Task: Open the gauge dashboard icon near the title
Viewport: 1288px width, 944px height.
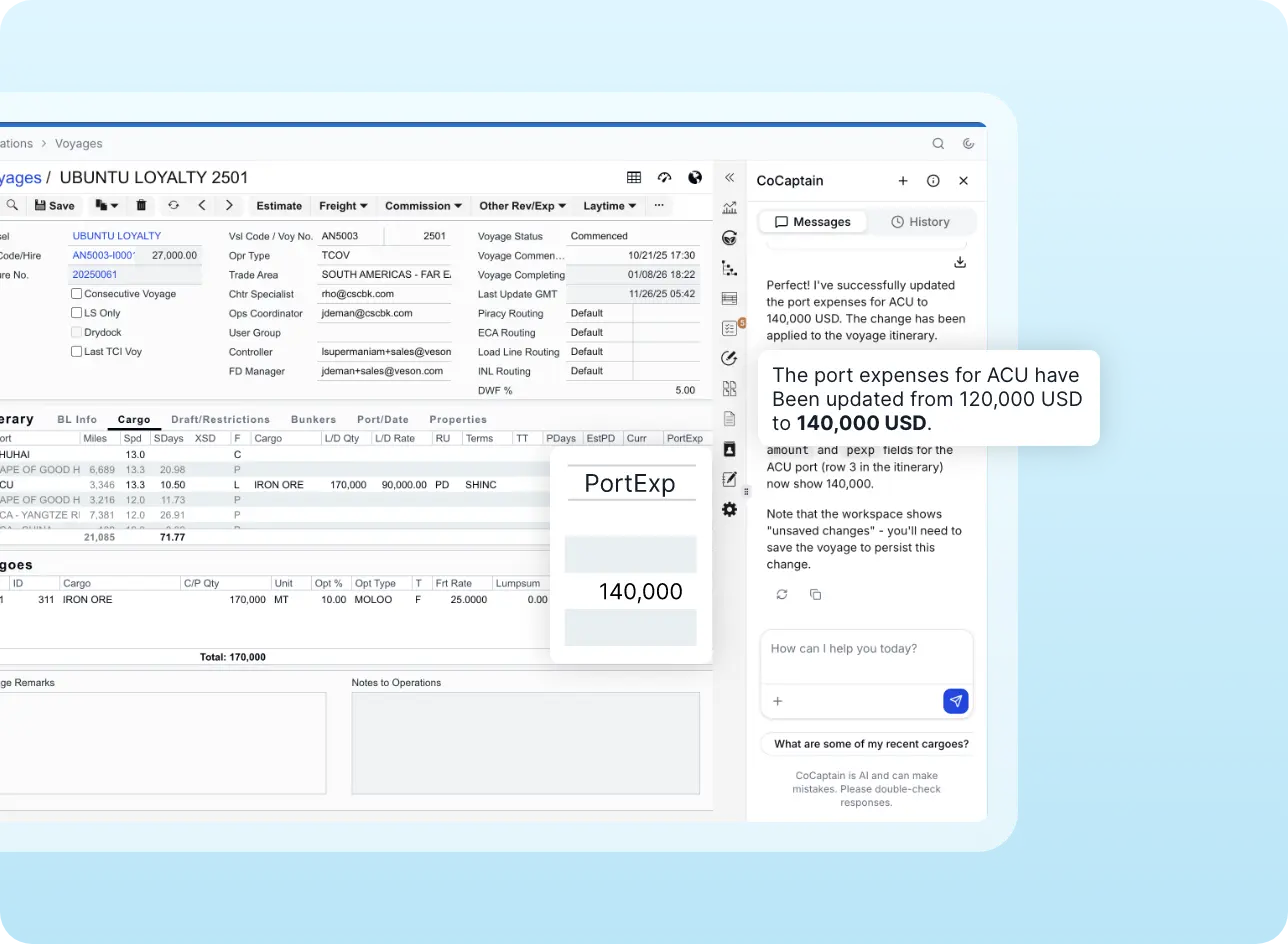Action: [x=665, y=177]
